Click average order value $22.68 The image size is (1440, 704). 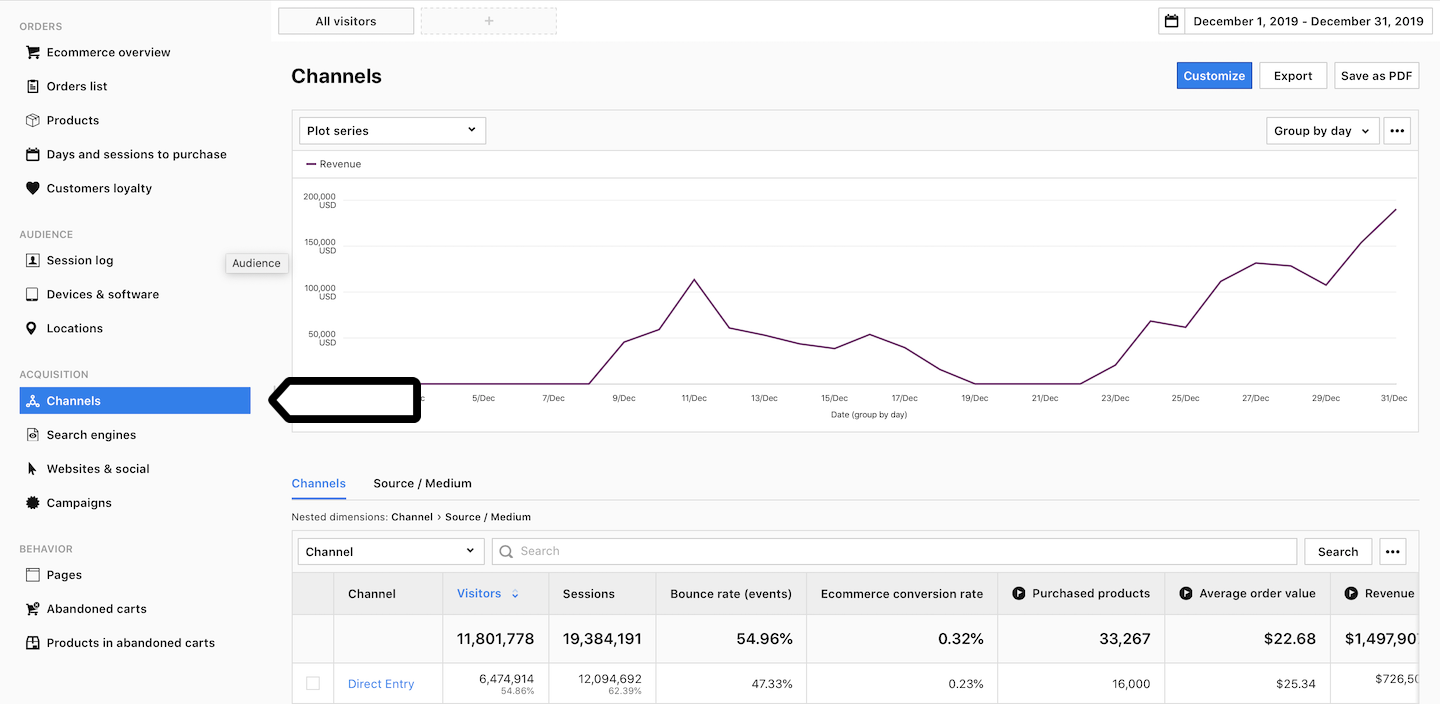pos(1291,638)
